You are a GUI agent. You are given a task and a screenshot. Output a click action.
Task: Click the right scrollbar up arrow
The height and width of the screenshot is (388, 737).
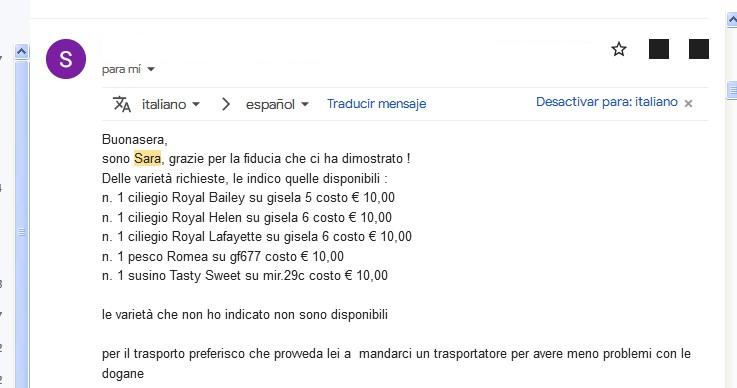click(x=732, y=20)
